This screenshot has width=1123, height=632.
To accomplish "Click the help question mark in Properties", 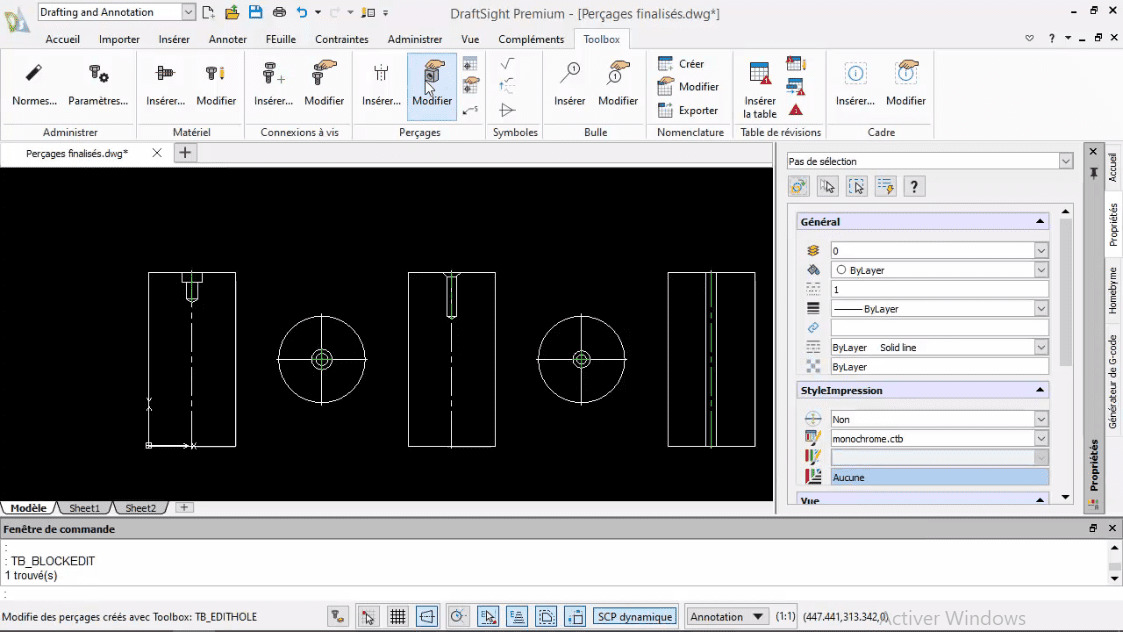I will 914,187.
